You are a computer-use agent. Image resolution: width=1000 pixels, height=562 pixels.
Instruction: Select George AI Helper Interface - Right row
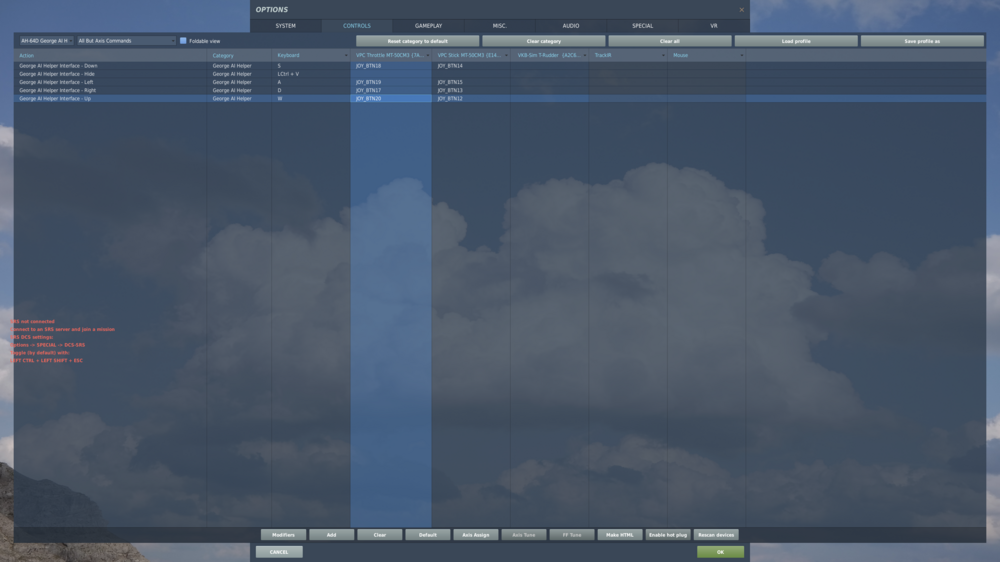coord(500,91)
